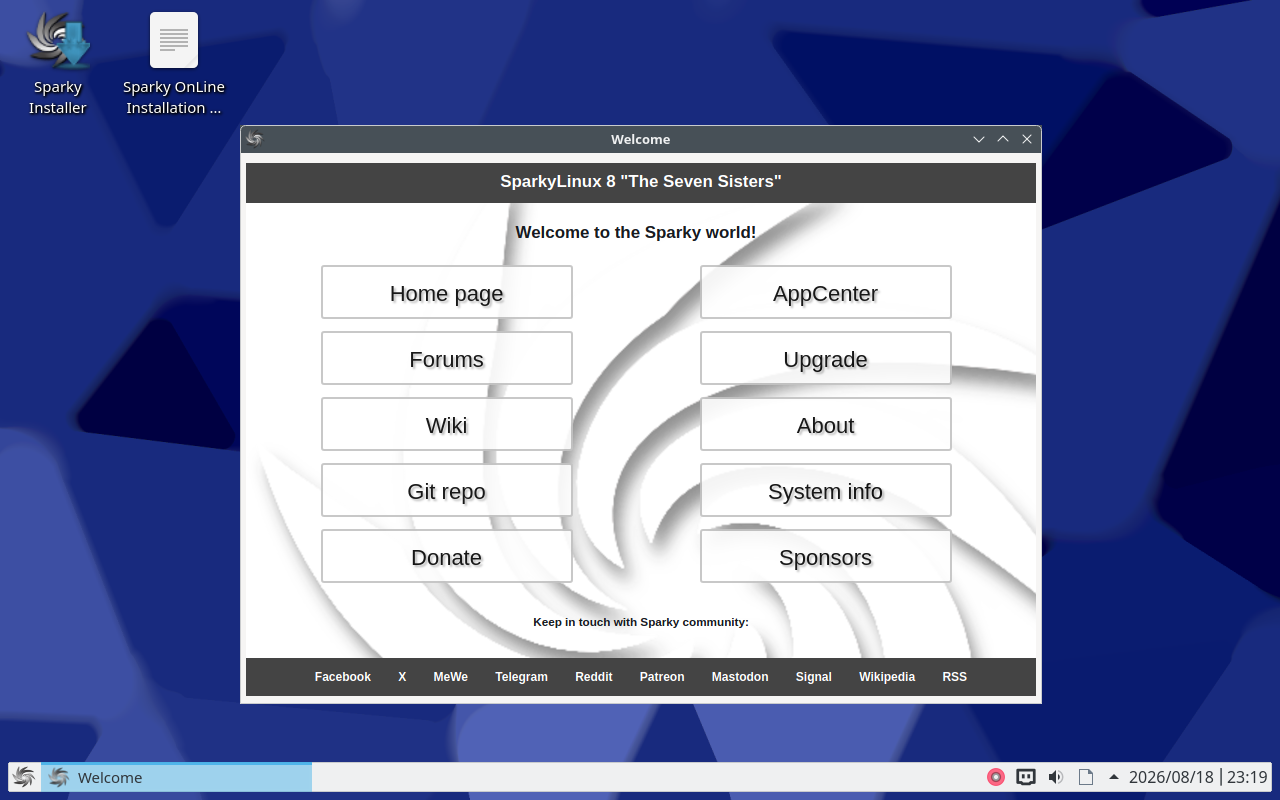Image resolution: width=1280 pixels, height=800 pixels.
Task: Follow the X community link
Action: click(x=402, y=677)
